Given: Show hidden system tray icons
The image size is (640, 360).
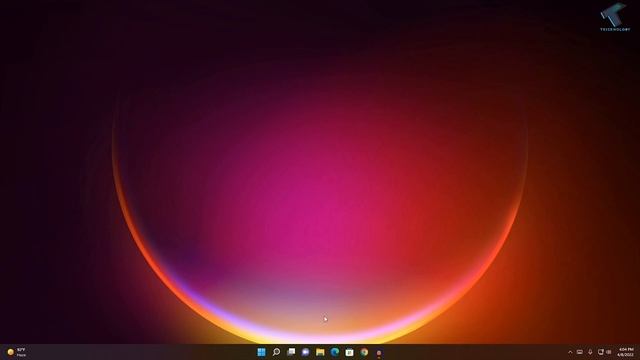Looking at the screenshot, I should [570, 352].
